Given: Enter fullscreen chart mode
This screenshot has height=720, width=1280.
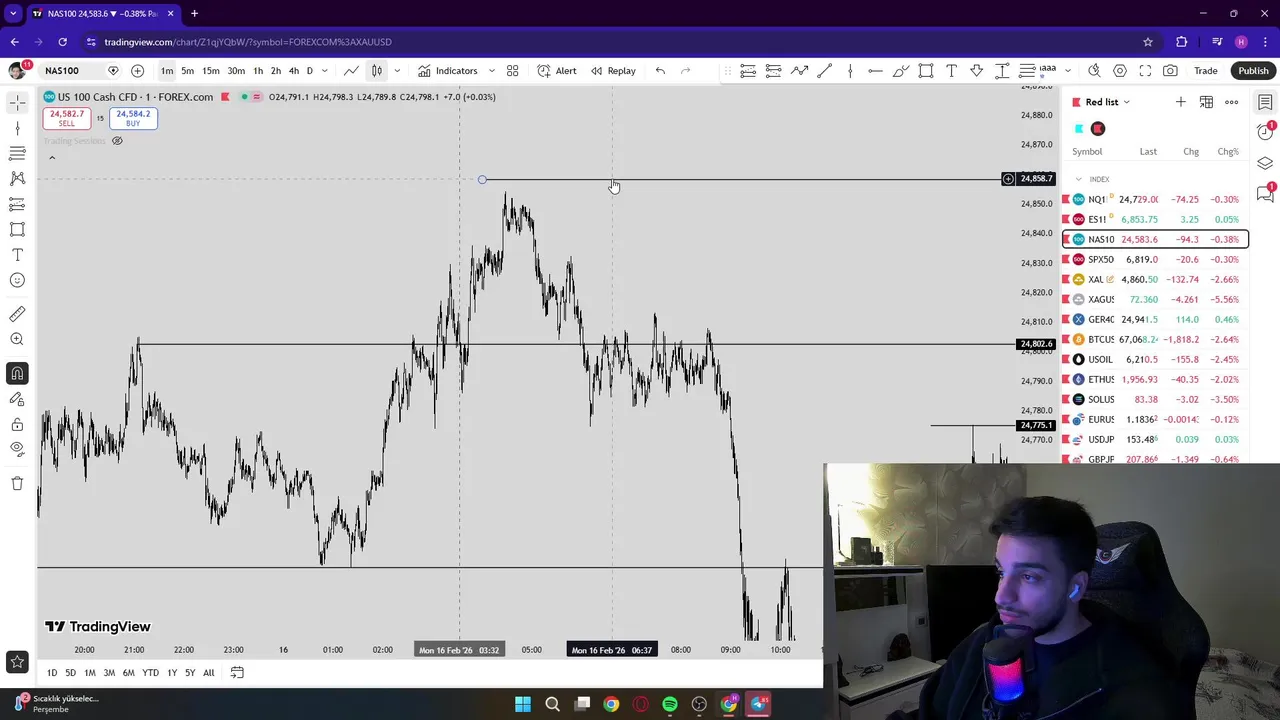Looking at the screenshot, I should [x=1145, y=71].
